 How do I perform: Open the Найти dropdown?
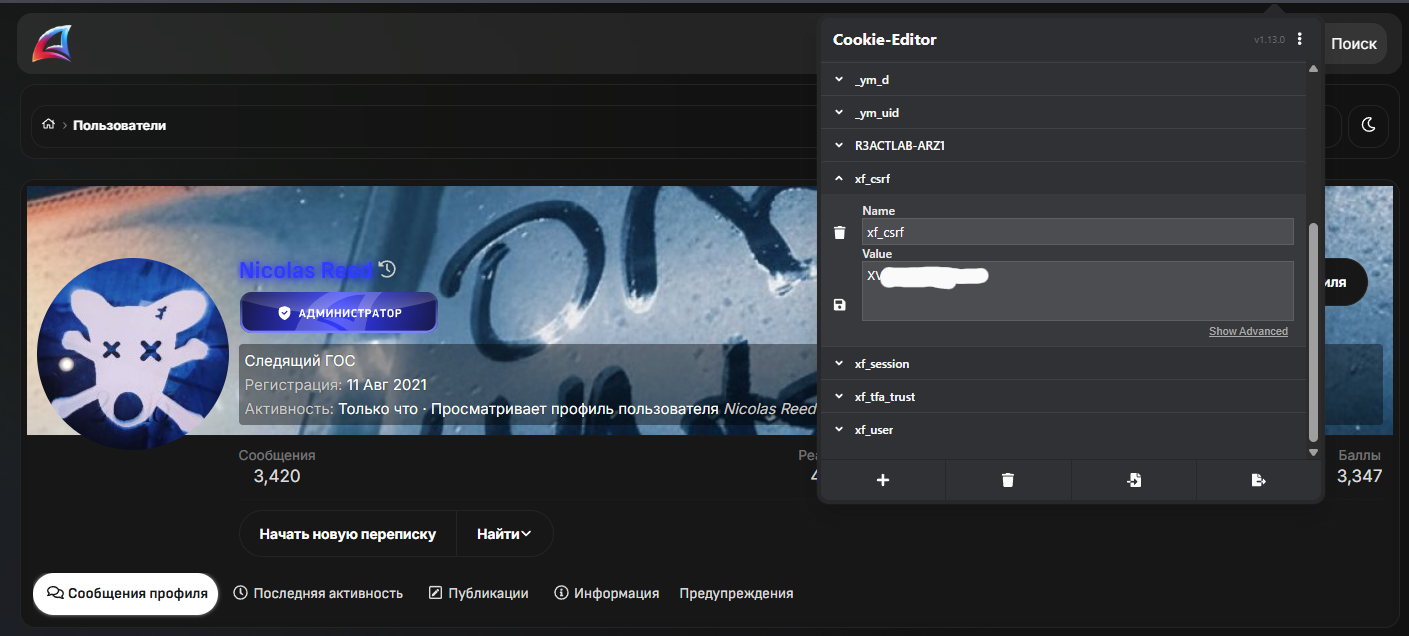coord(503,534)
